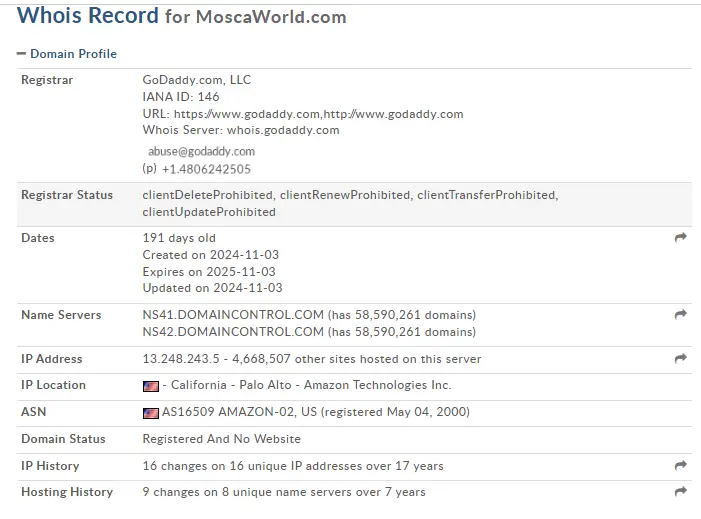701x519 pixels.
Task: Select NS42.DOMAINCONTROL.COM name server
Action: click(233, 332)
